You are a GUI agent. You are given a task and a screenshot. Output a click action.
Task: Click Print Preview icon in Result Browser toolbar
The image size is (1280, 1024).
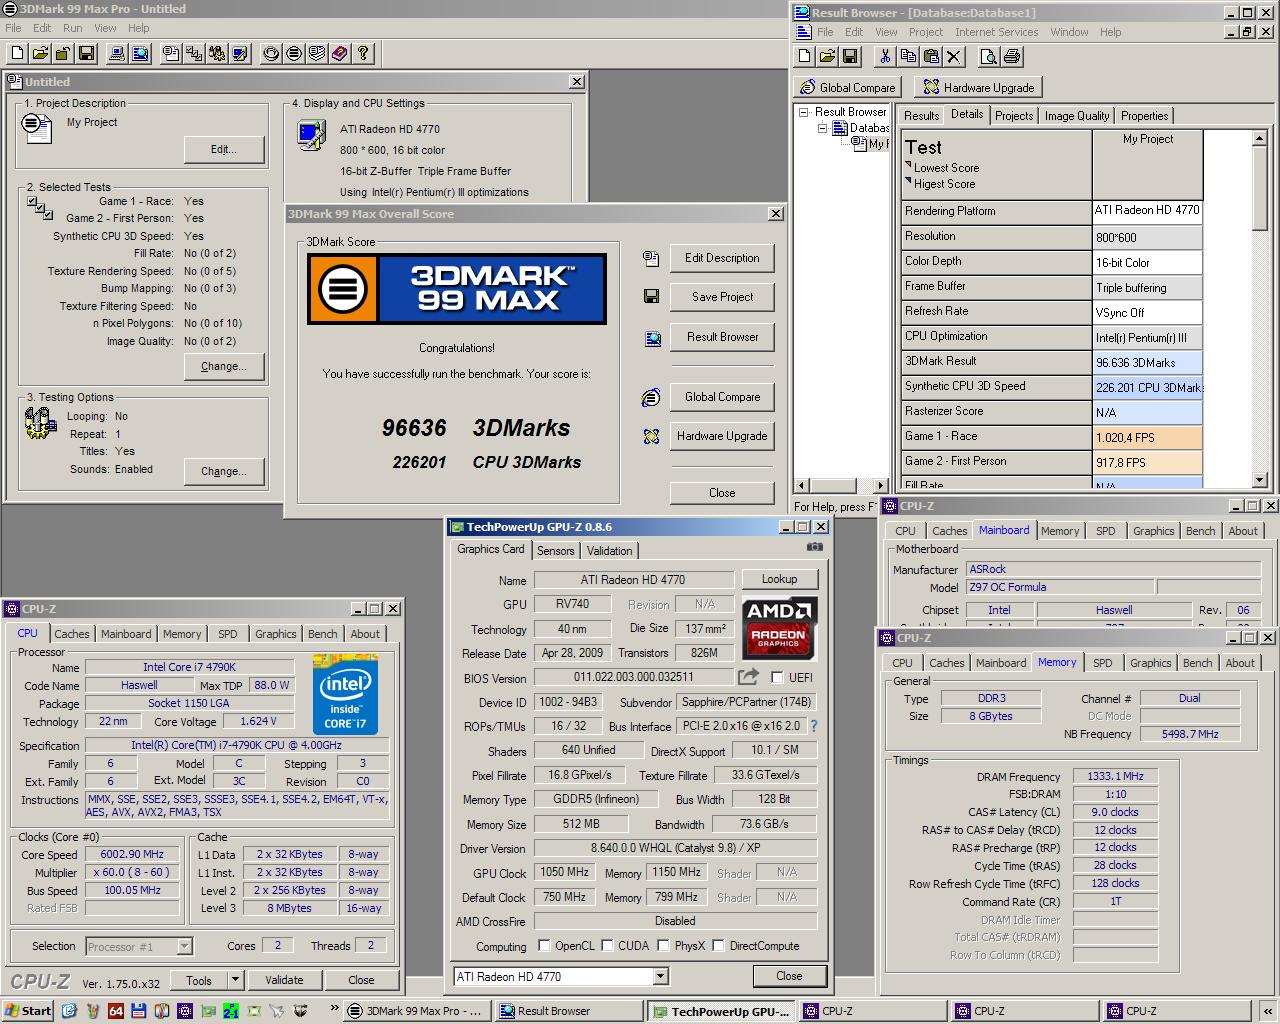click(988, 56)
